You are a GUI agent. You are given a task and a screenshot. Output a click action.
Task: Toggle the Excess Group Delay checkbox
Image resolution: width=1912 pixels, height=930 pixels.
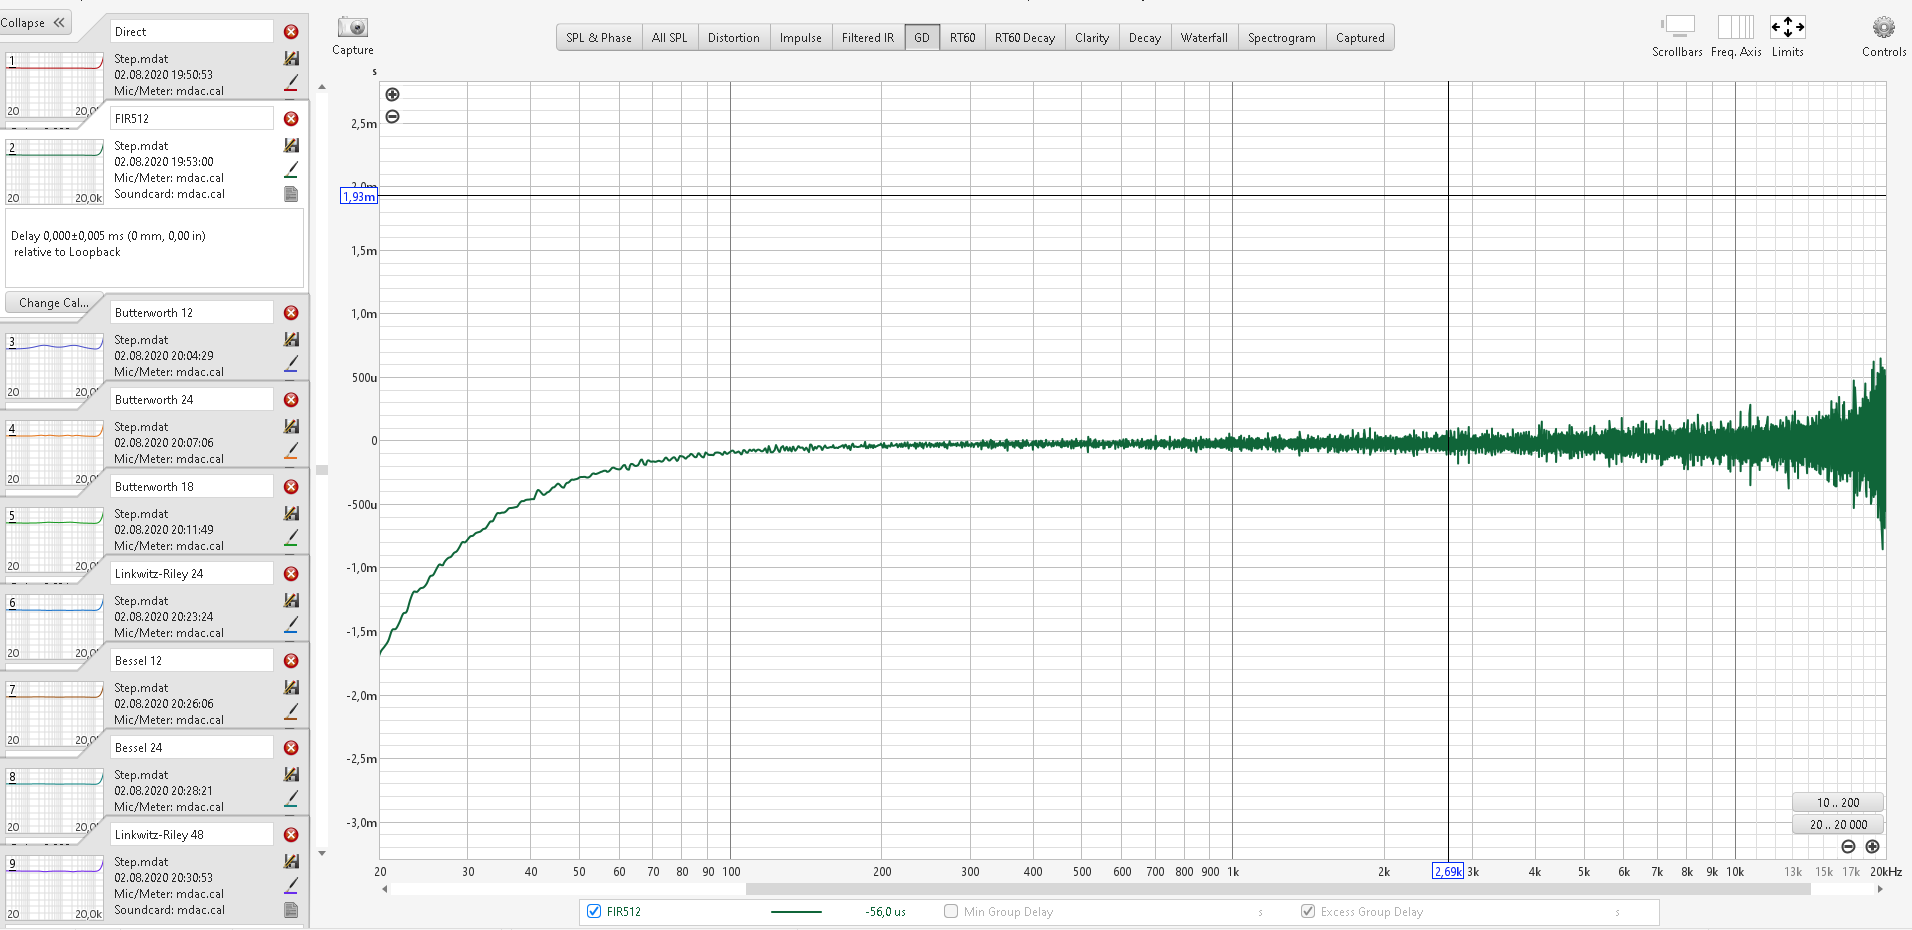click(1308, 911)
